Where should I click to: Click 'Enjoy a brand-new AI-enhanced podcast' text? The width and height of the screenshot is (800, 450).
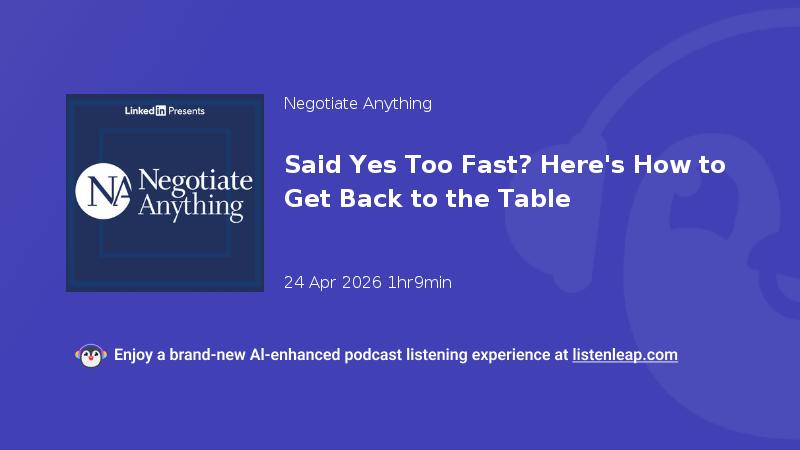click(x=258, y=355)
